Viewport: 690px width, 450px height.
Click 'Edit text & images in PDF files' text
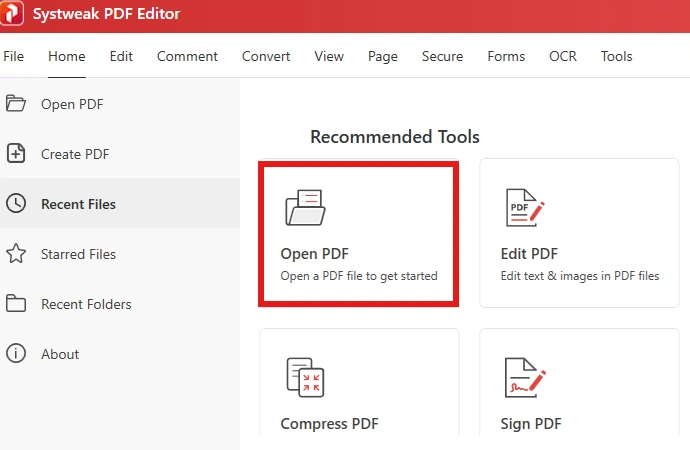pos(580,276)
